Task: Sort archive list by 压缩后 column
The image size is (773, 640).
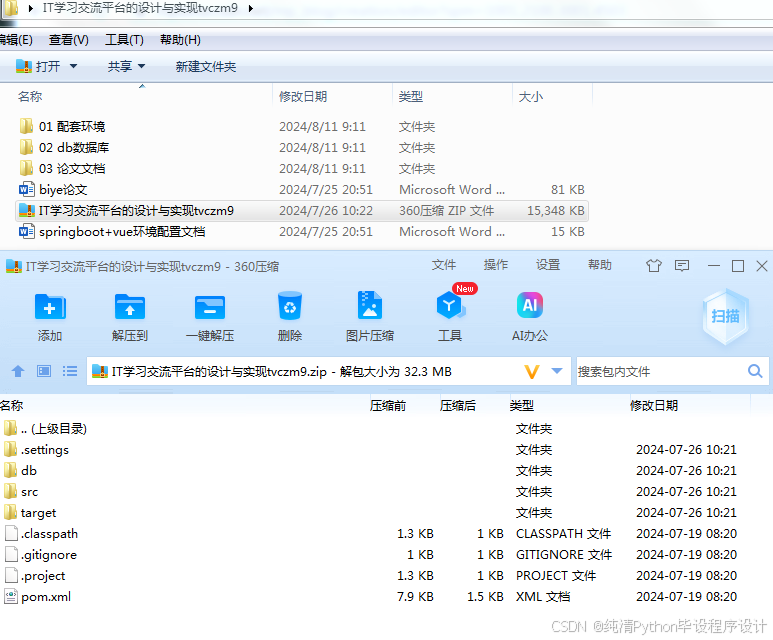Action: 458,406
